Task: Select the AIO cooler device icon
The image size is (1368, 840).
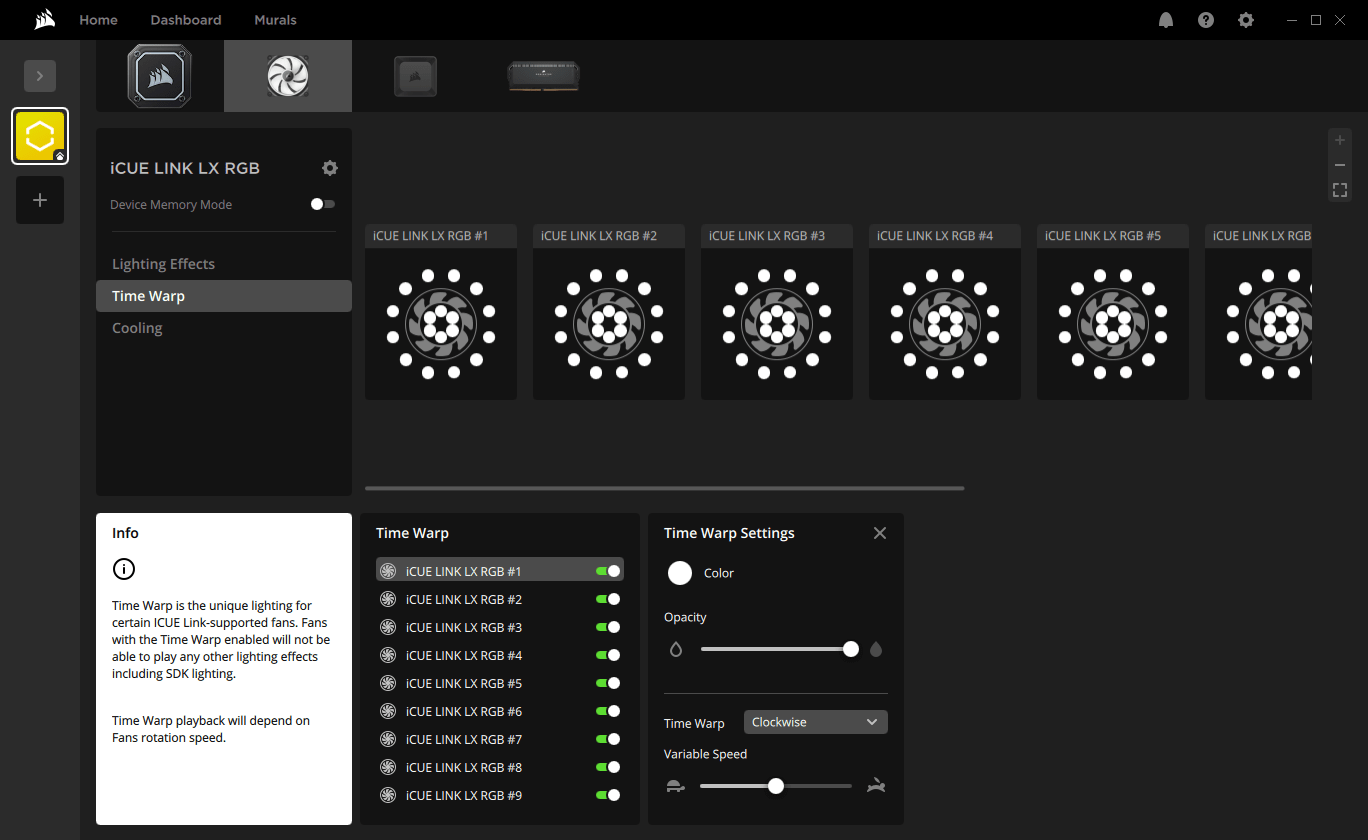Action: (159, 76)
